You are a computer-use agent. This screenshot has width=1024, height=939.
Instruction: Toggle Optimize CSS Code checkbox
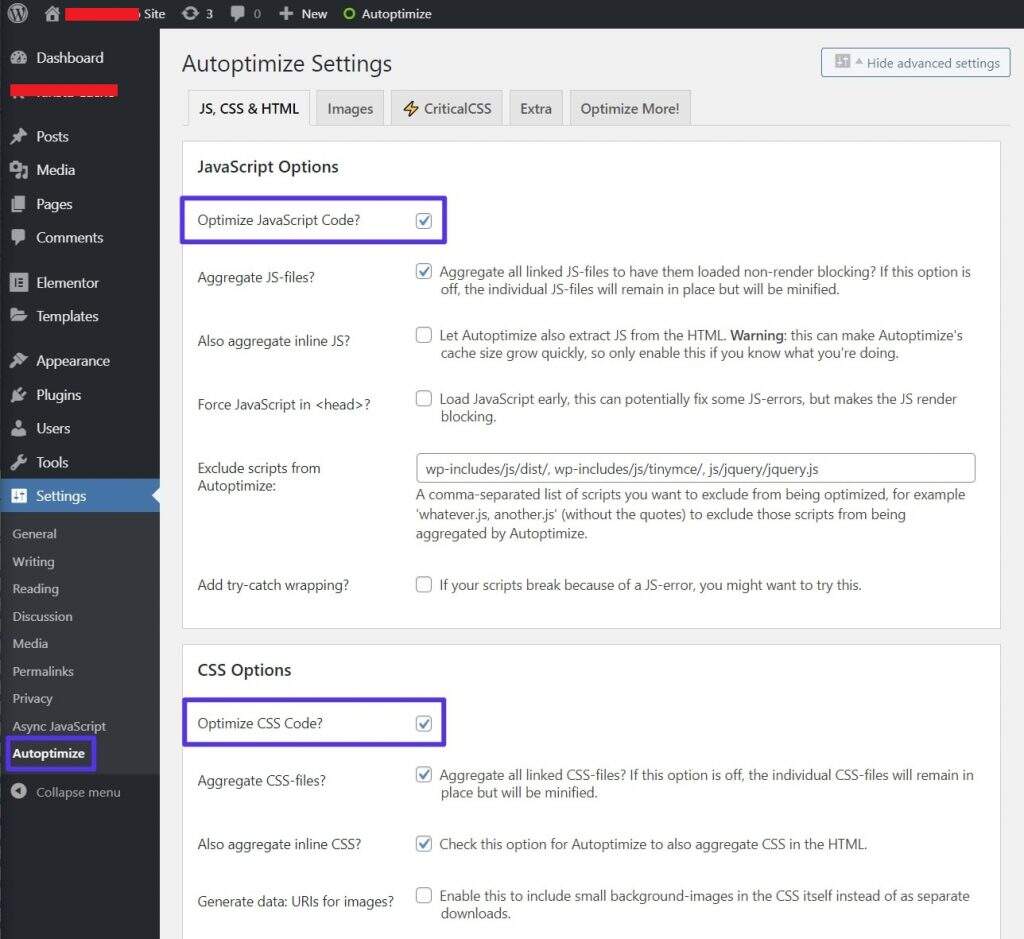pos(424,723)
